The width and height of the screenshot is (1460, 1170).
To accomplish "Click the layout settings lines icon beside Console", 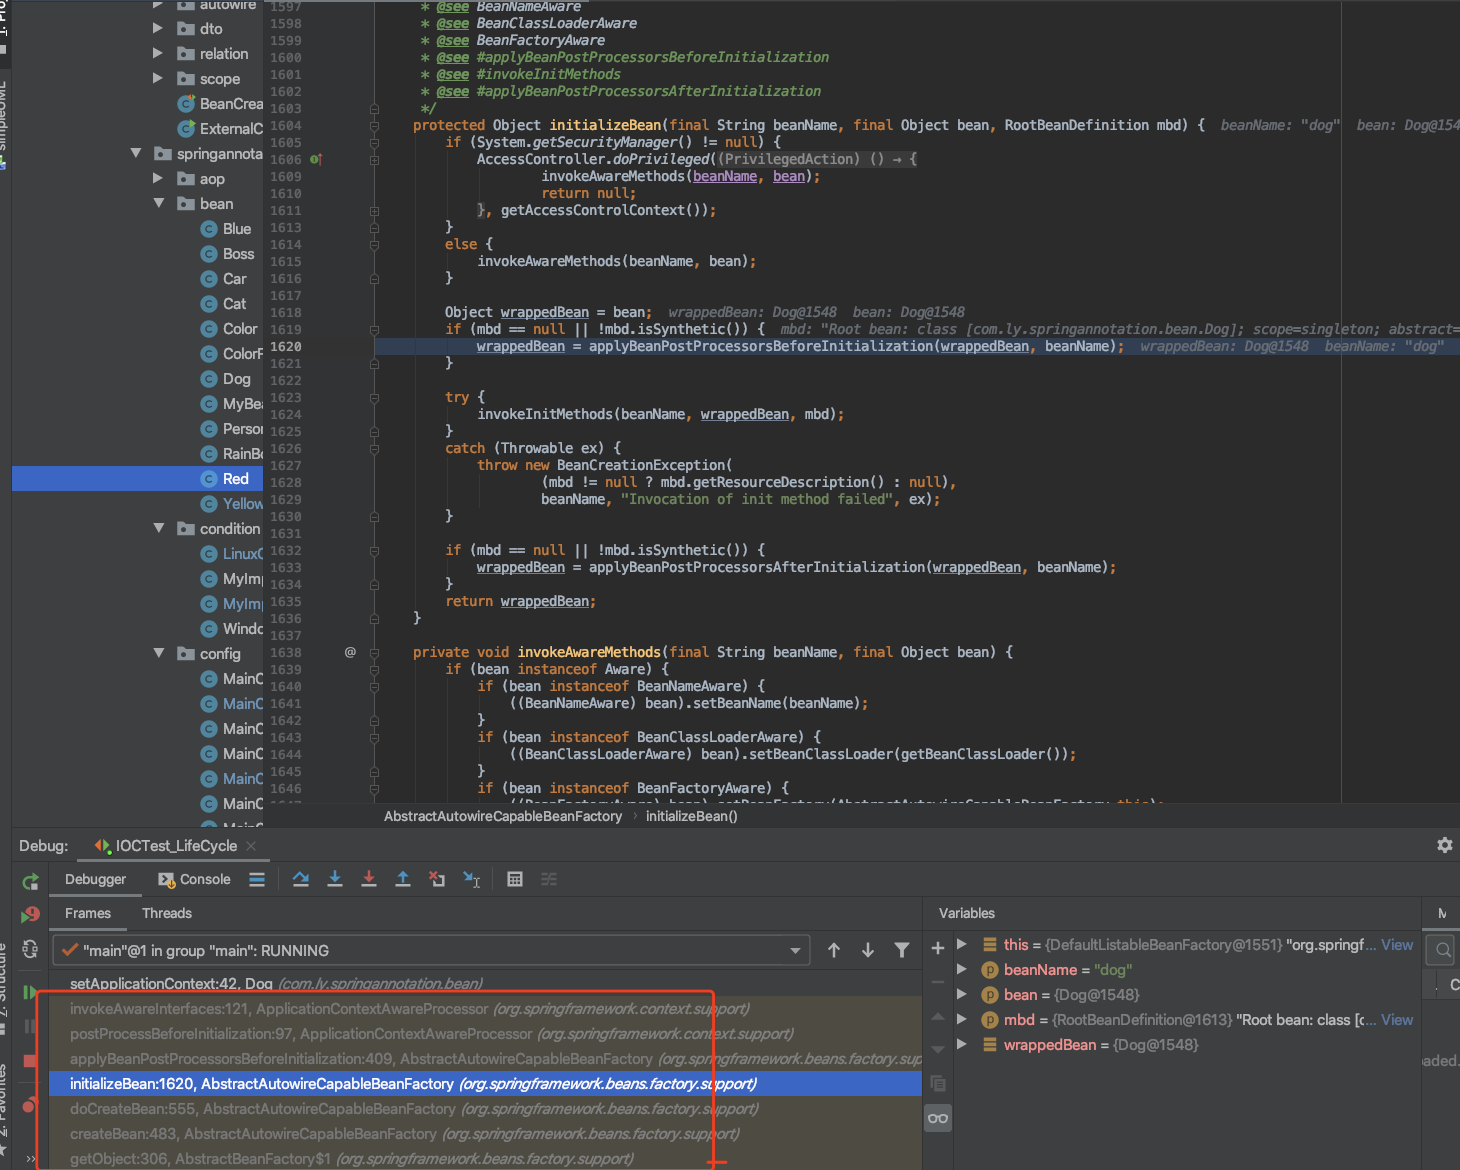I will click(257, 879).
